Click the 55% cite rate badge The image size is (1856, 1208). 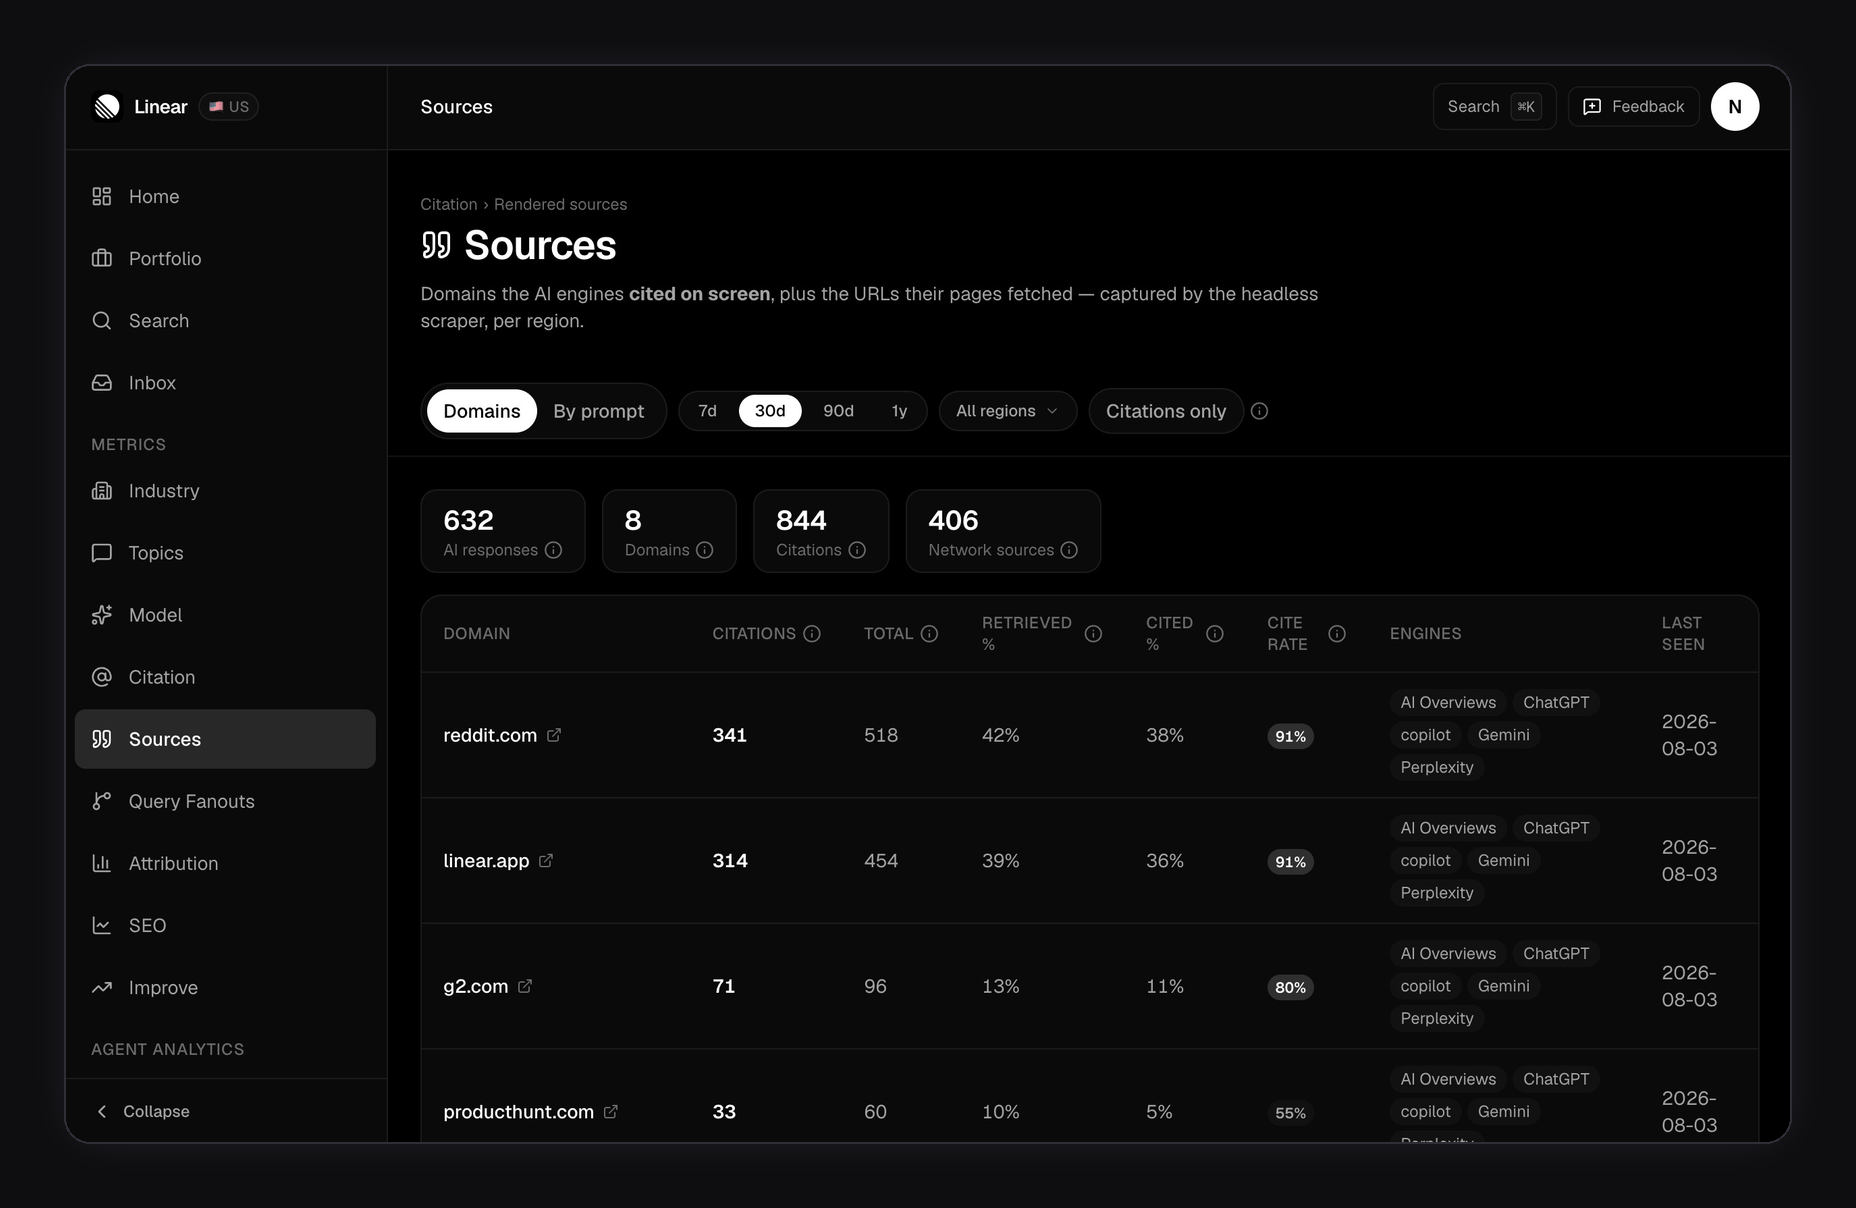tap(1290, 1112)
